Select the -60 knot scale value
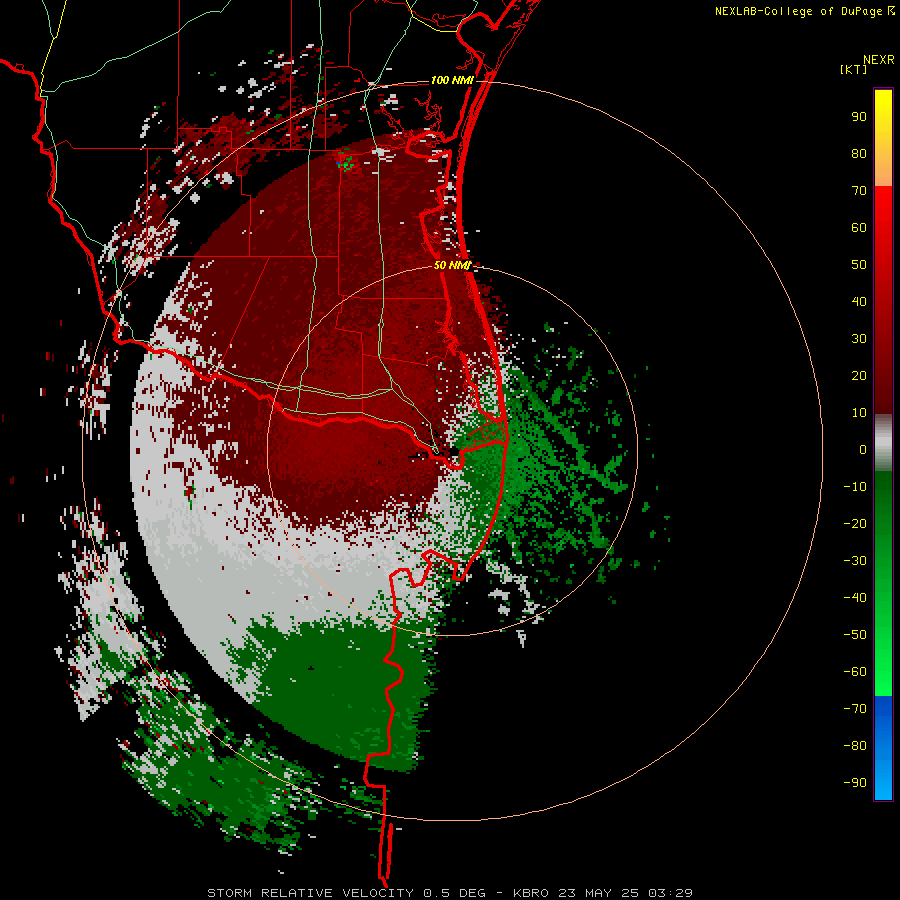The height and width of the screenshot is (900, 900). (x=855, y=672)
